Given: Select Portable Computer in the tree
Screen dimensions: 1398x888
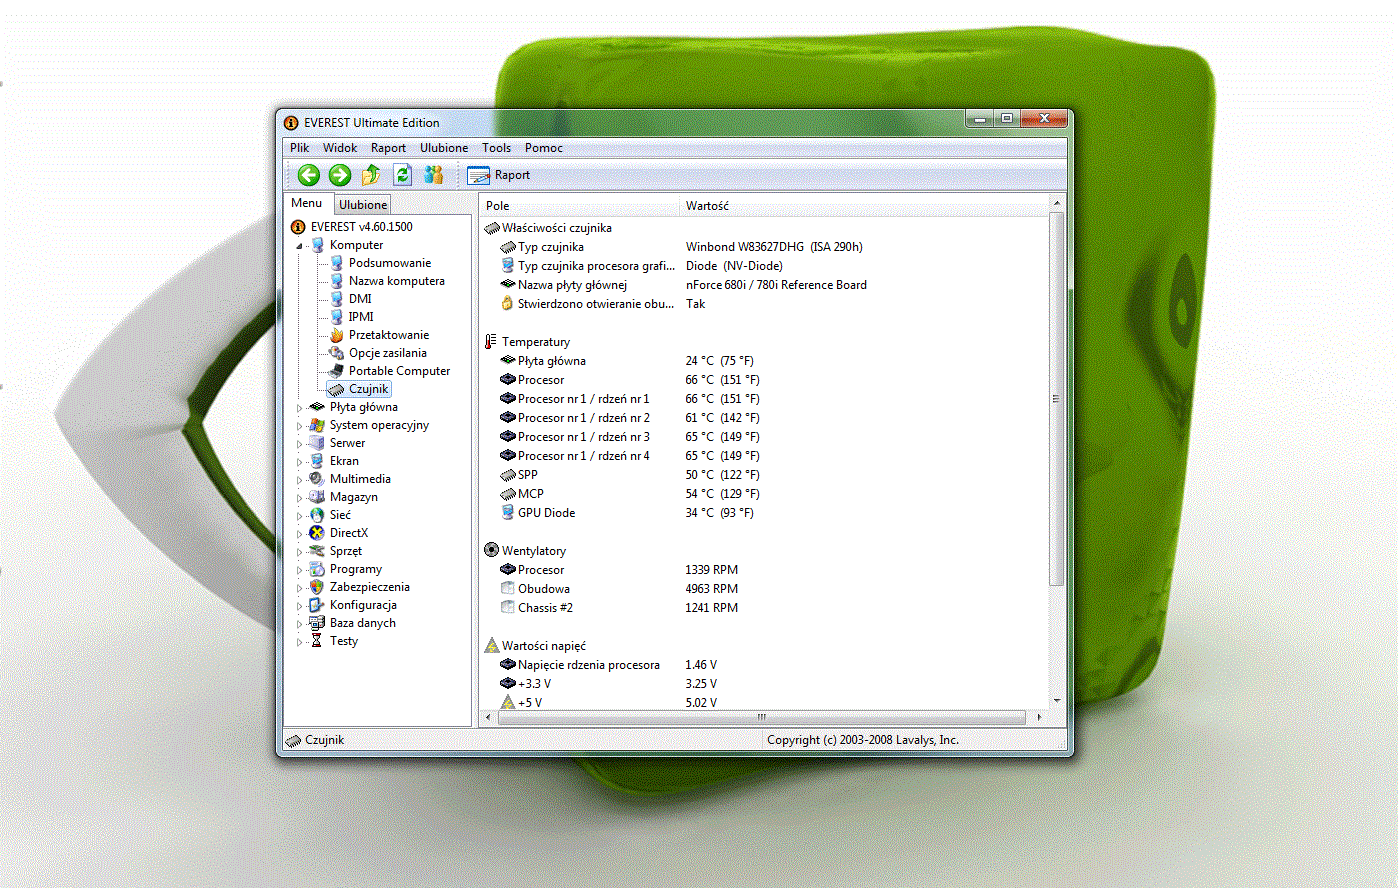Looking at the screenshot, I should [399, 371].
